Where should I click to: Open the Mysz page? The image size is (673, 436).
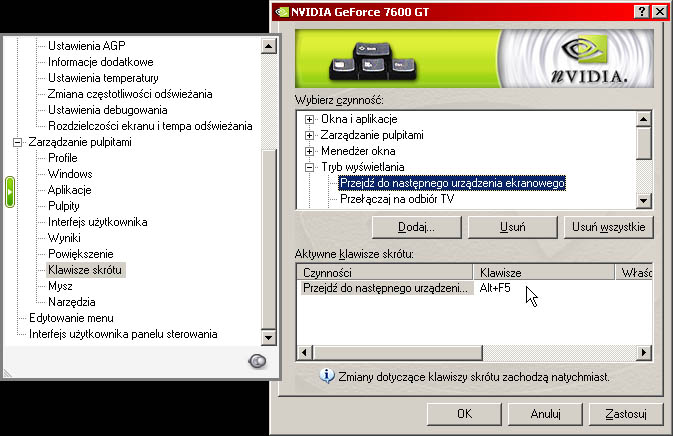(60, 286)
